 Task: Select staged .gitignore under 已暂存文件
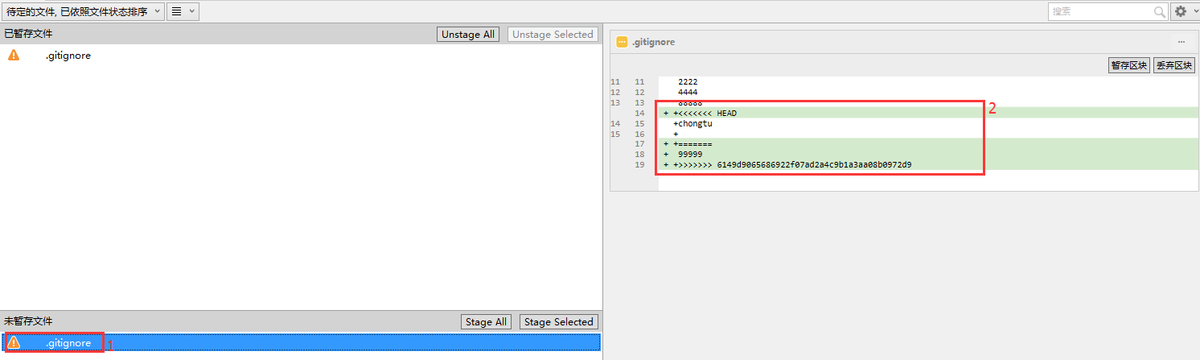[300, 56]
